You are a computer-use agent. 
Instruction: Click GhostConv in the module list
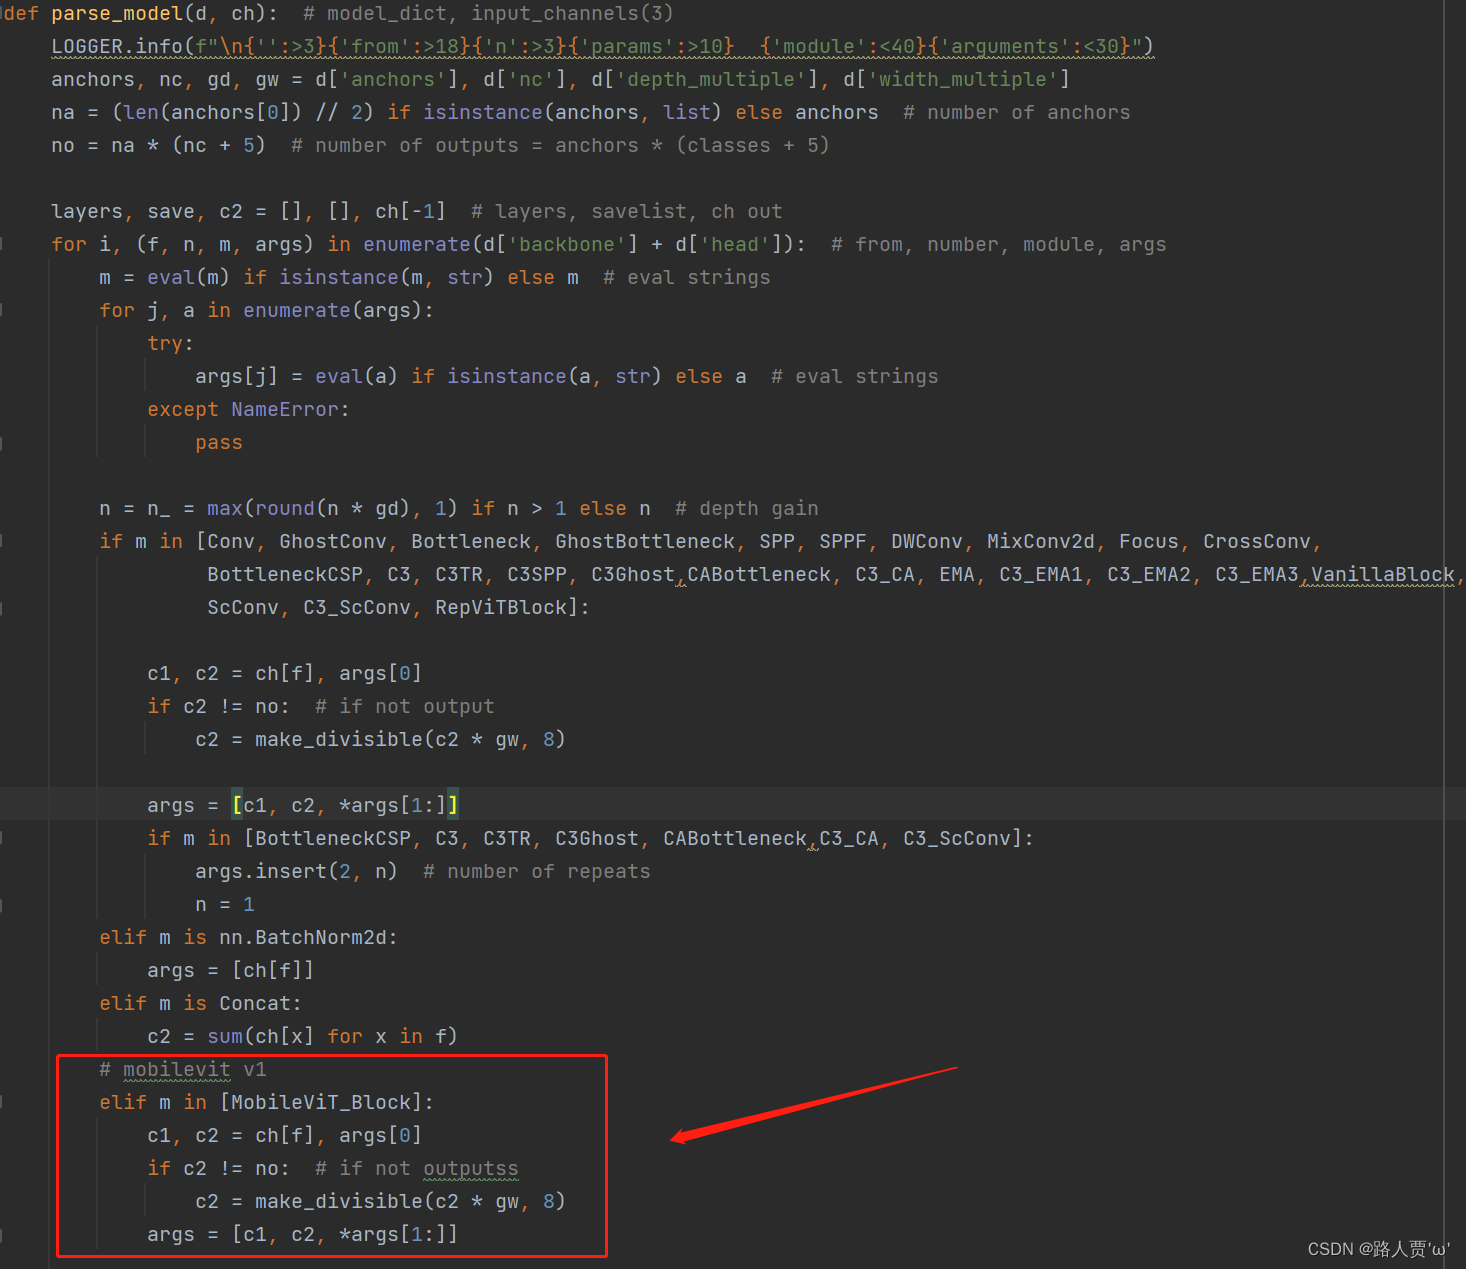pyautogui.click(x=333, y=541)
